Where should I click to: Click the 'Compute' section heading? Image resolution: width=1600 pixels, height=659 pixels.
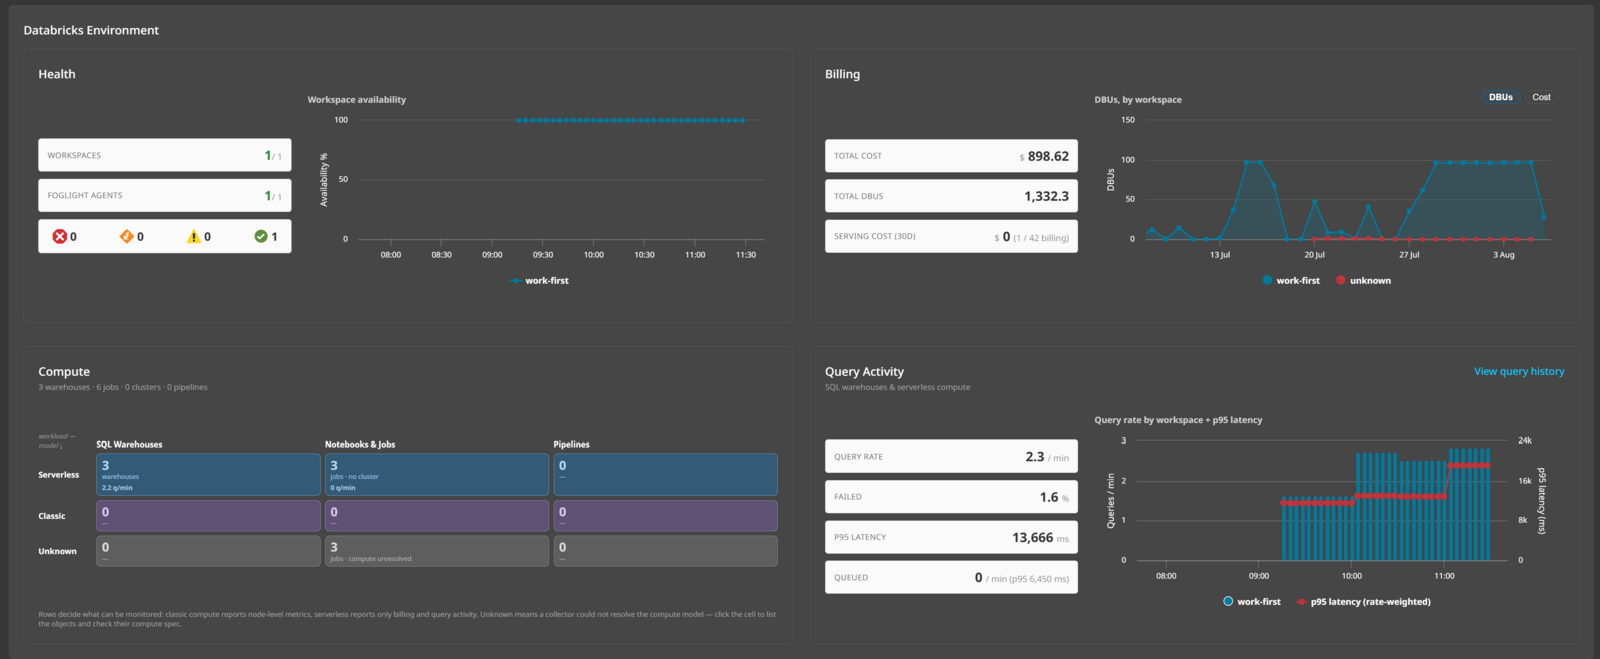pyautogui.click(x=64, y=371)
